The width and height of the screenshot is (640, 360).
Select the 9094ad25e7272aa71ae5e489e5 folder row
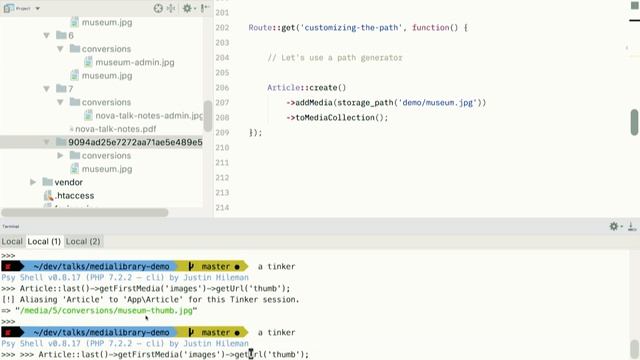click(101, 142)
